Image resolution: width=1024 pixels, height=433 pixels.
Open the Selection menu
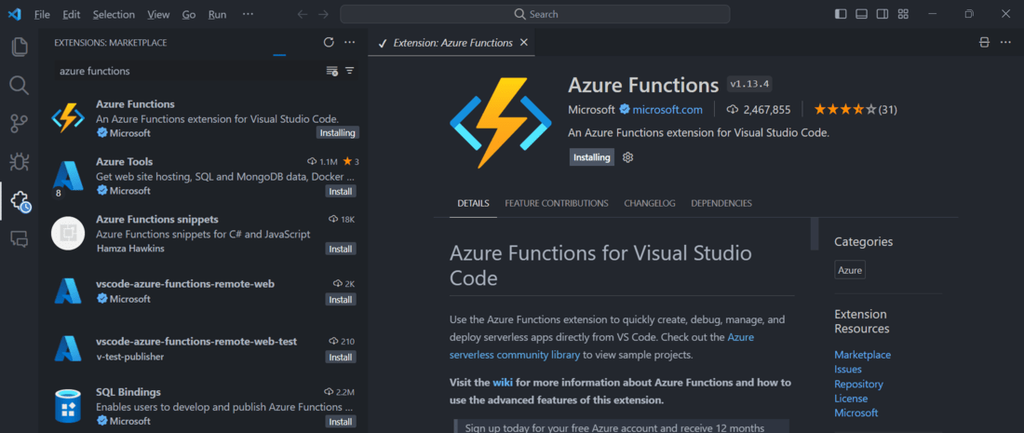(x=113, y=15)
